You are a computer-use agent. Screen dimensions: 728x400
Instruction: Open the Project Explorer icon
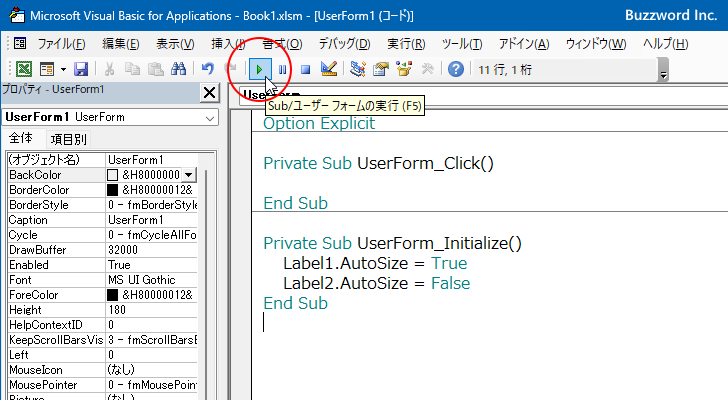click(x=358, y=70)
